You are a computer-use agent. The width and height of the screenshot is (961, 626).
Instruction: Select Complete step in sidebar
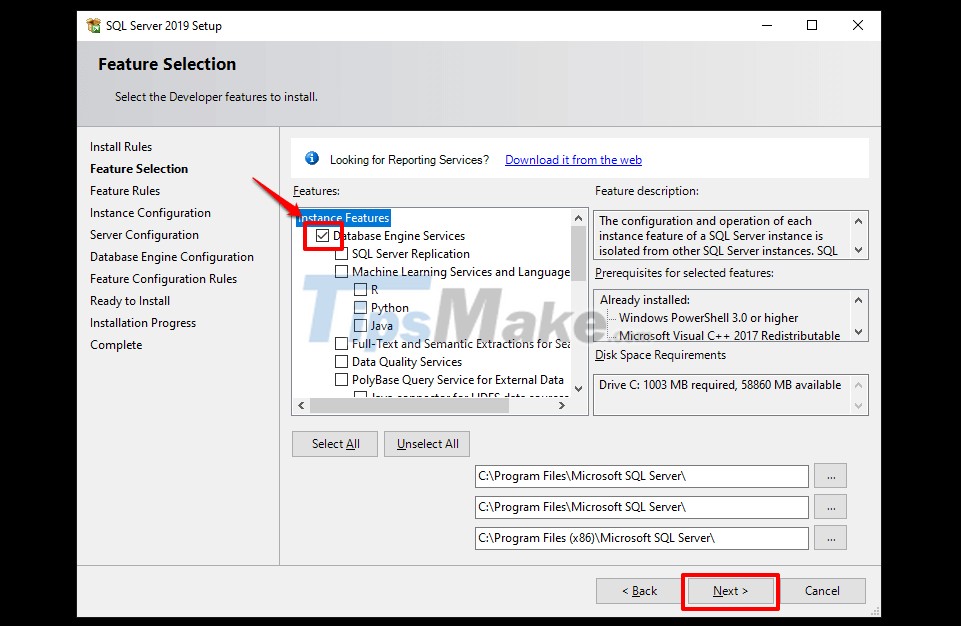point(116,345)
